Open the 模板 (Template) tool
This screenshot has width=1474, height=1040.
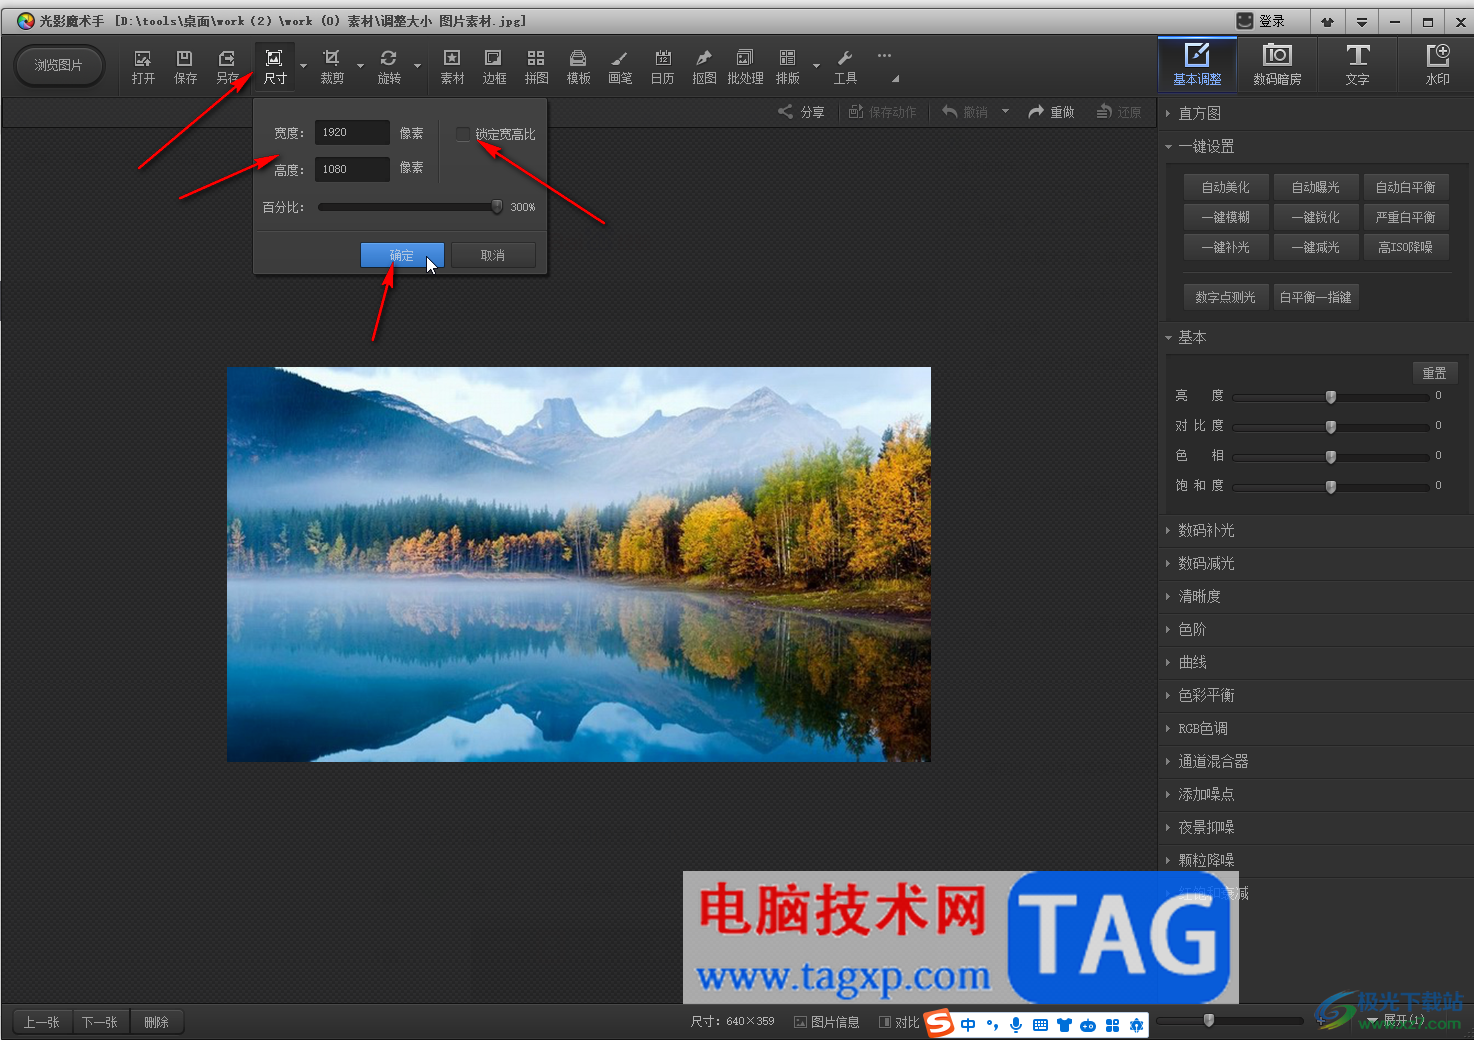tap(578, 67)
